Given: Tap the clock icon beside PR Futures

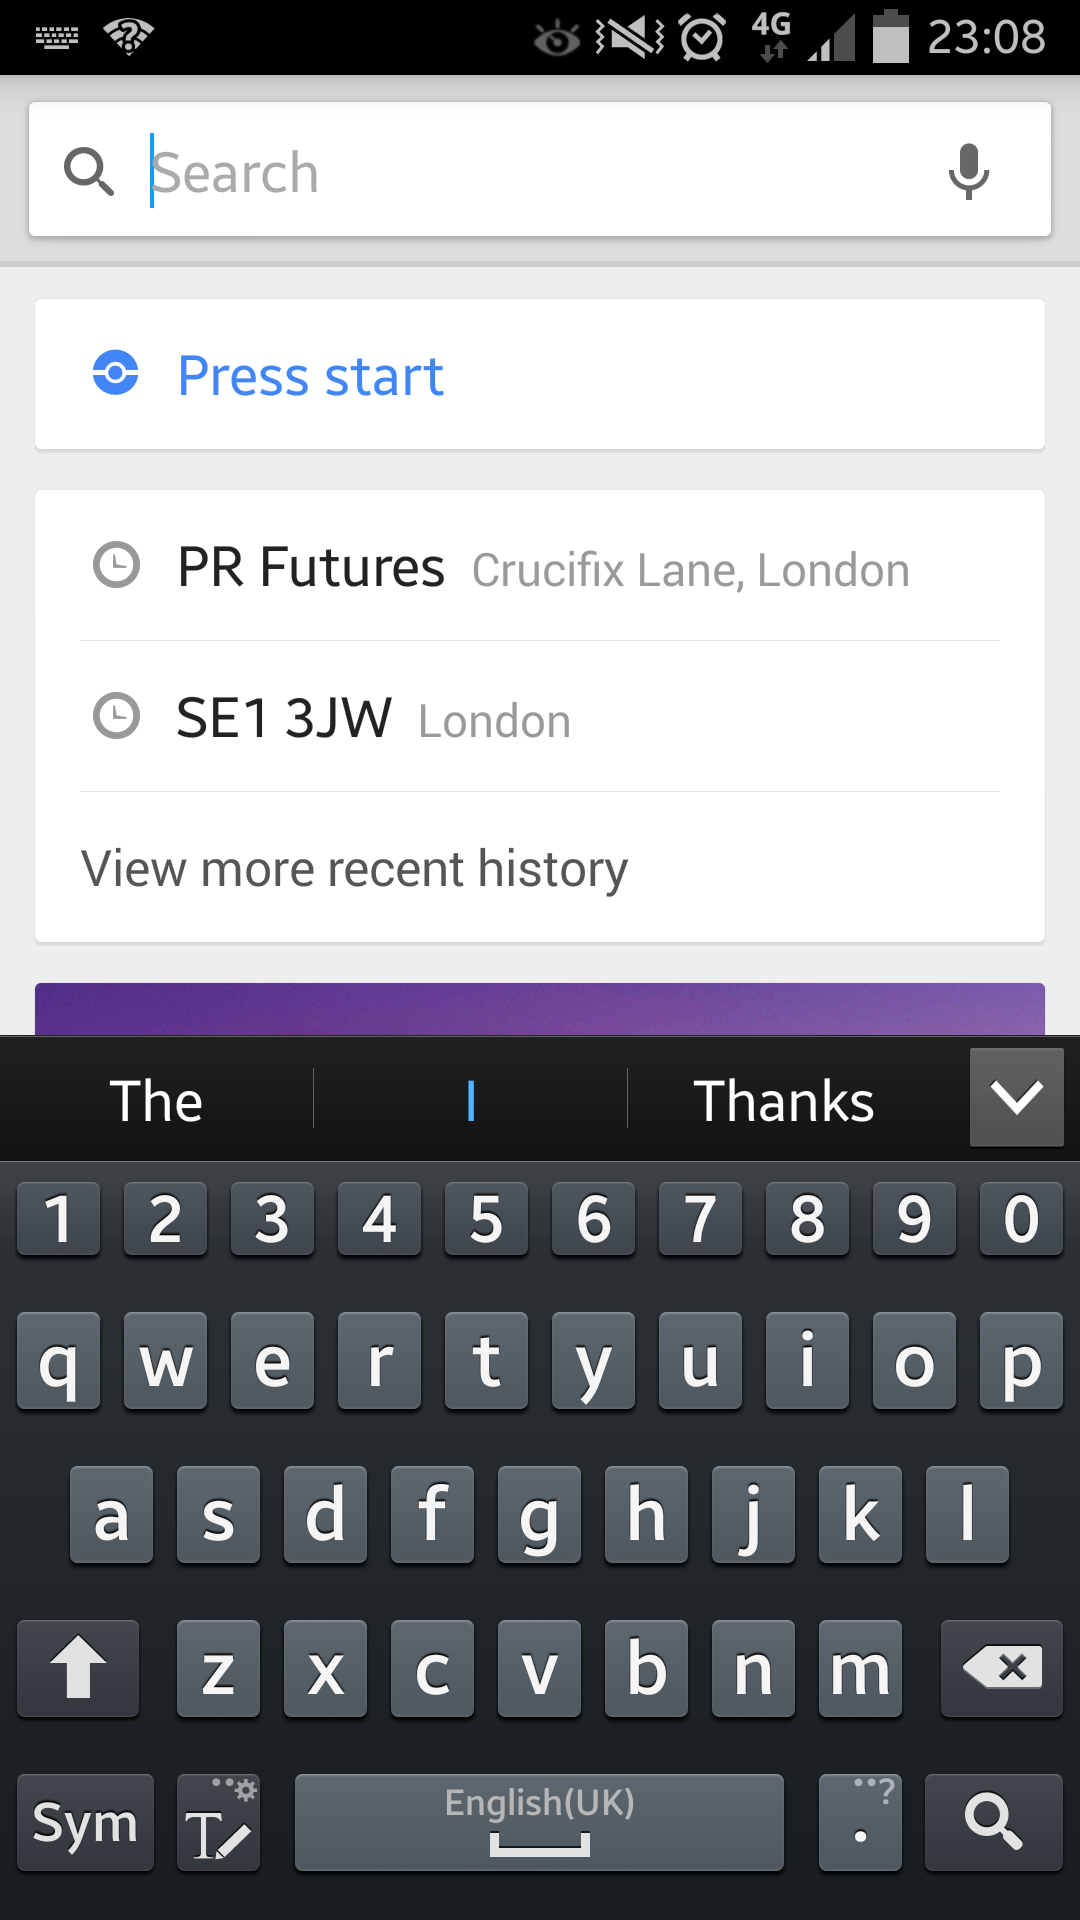Looking at the screenshot, I should (116, 566).
